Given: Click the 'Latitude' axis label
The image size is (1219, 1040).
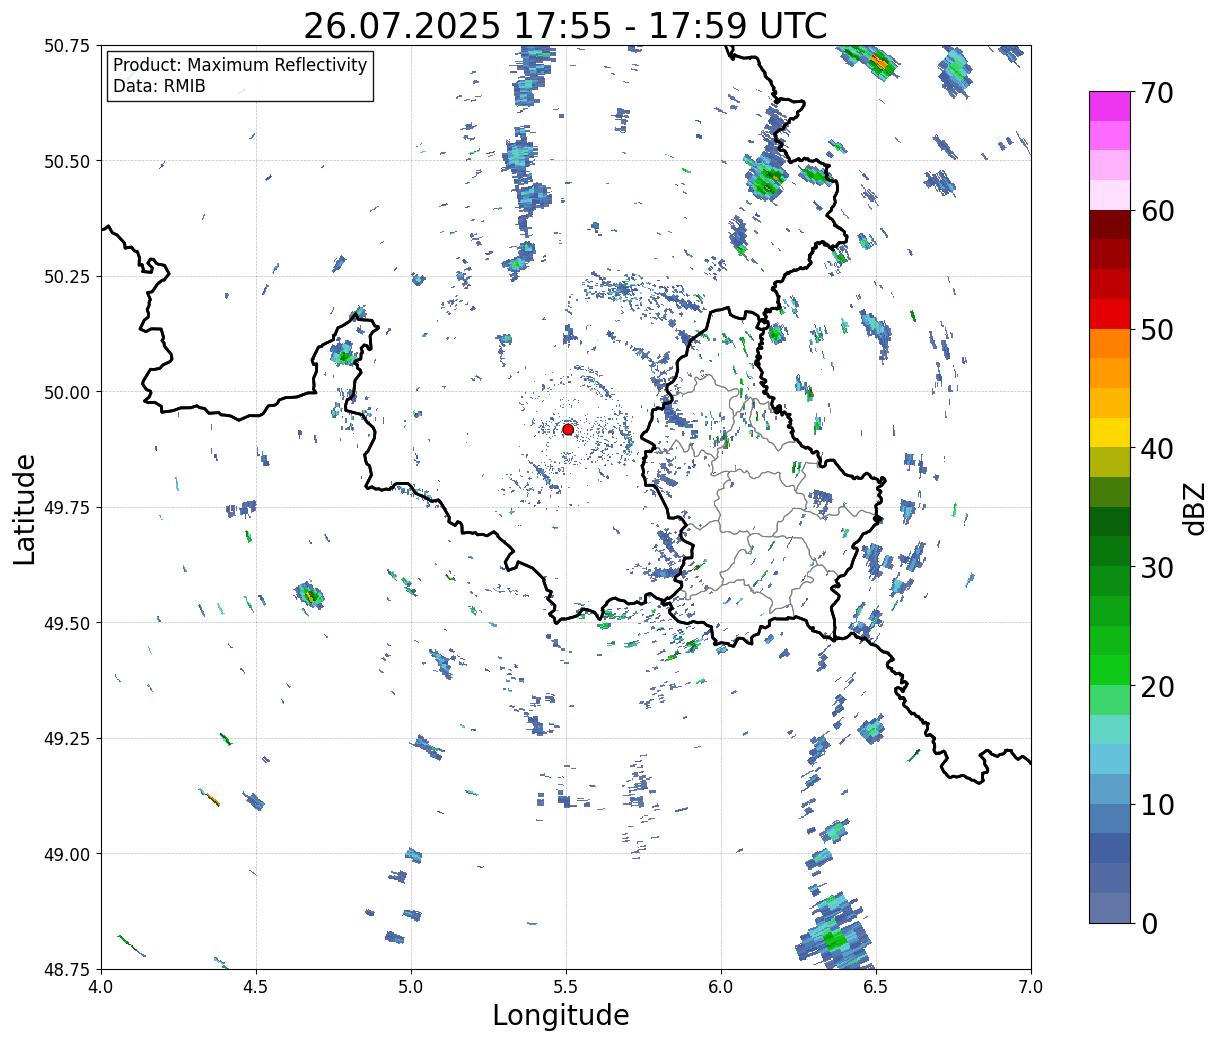Looking at the screenshot, I should (x=25, y=509).
